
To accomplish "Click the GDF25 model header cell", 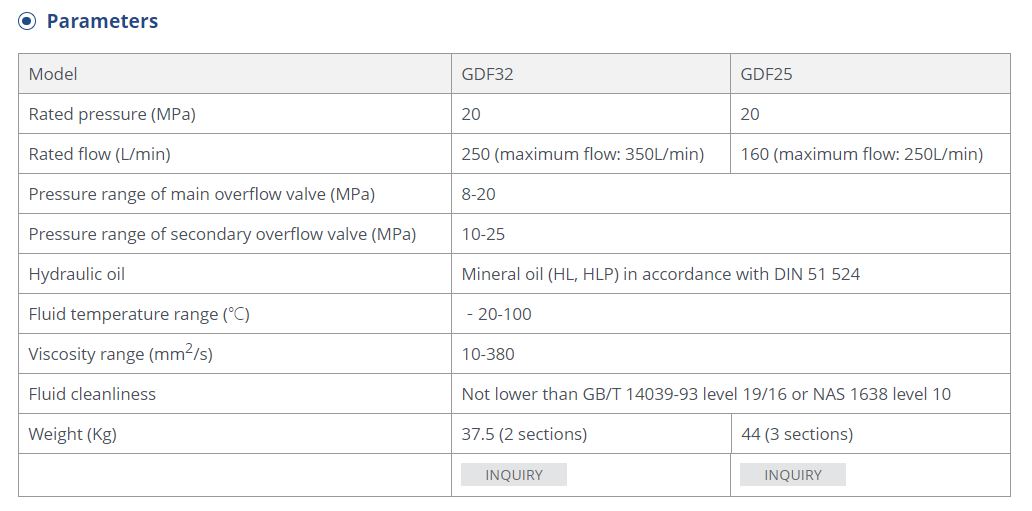I will 870,74.
